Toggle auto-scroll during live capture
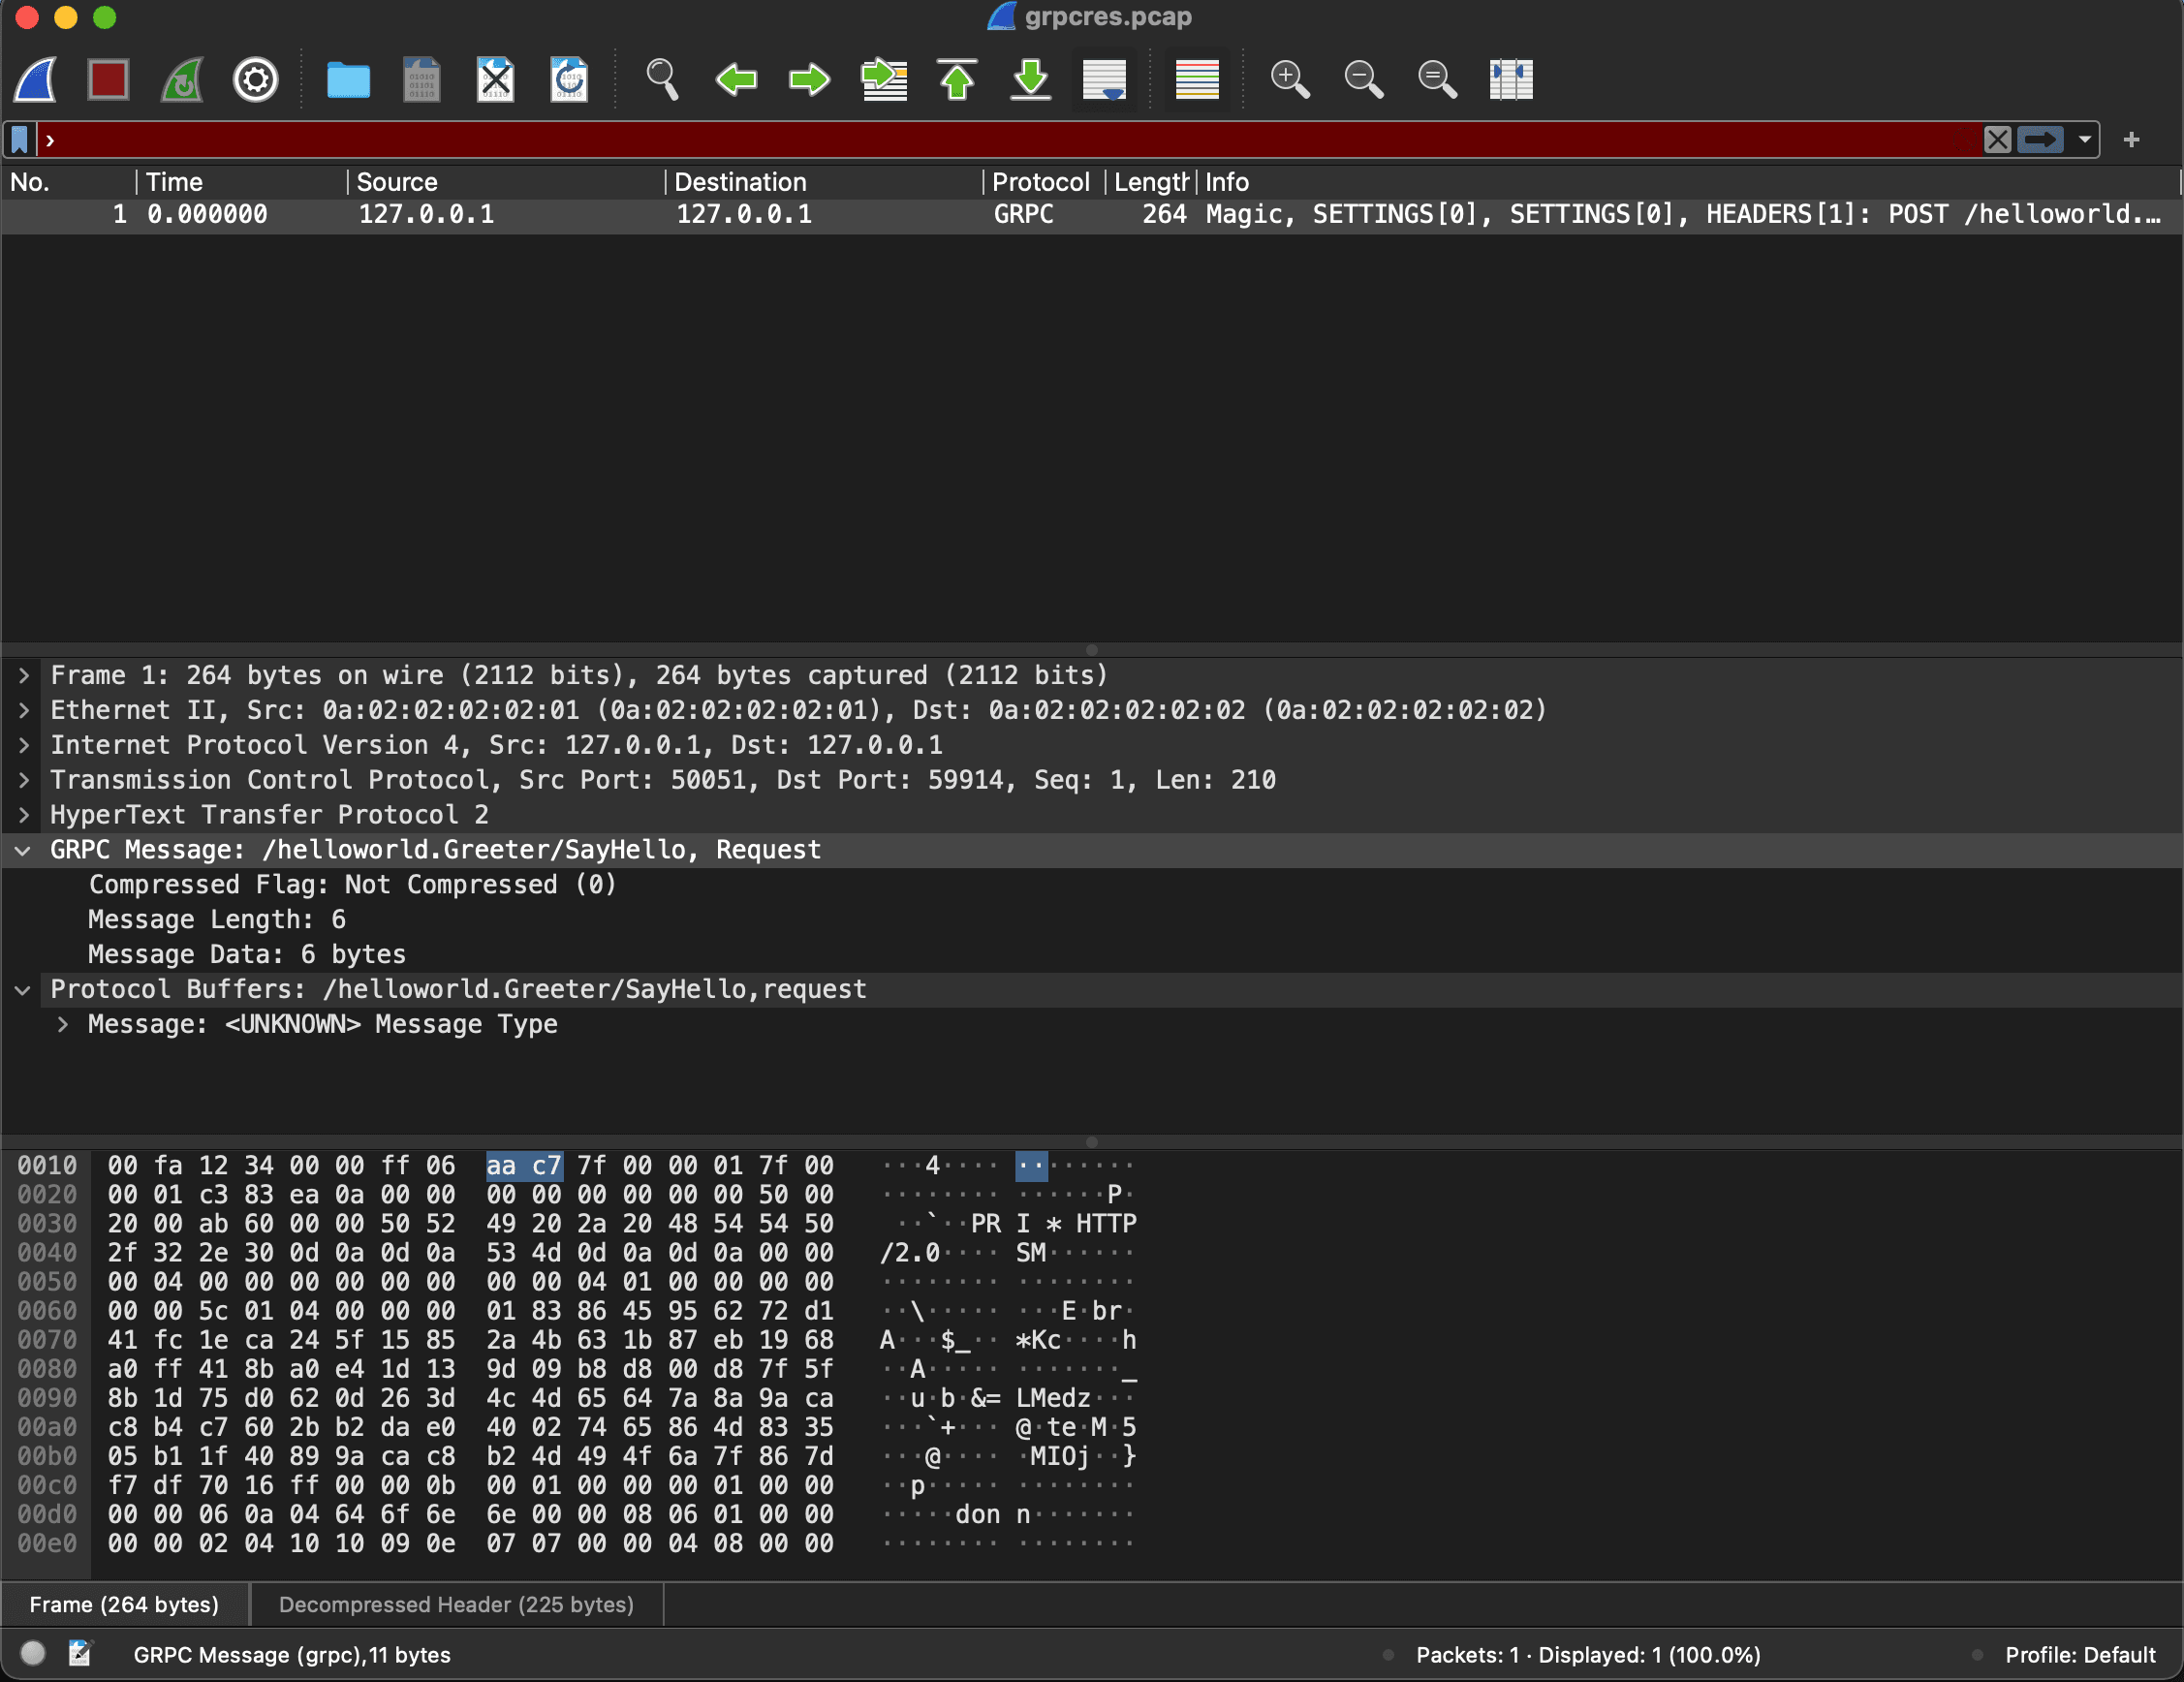Viewport: 2184px width, 1682px height. 1104,79
